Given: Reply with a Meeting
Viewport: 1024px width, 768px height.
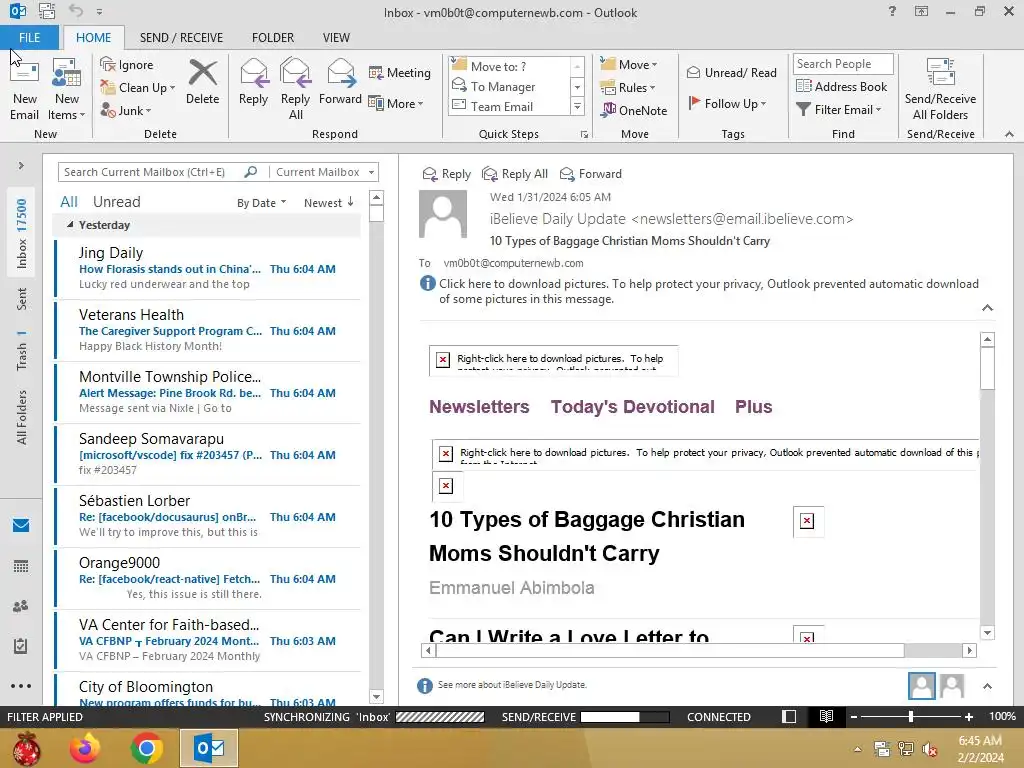Looking at the screenshot, I should click(400, 72).
